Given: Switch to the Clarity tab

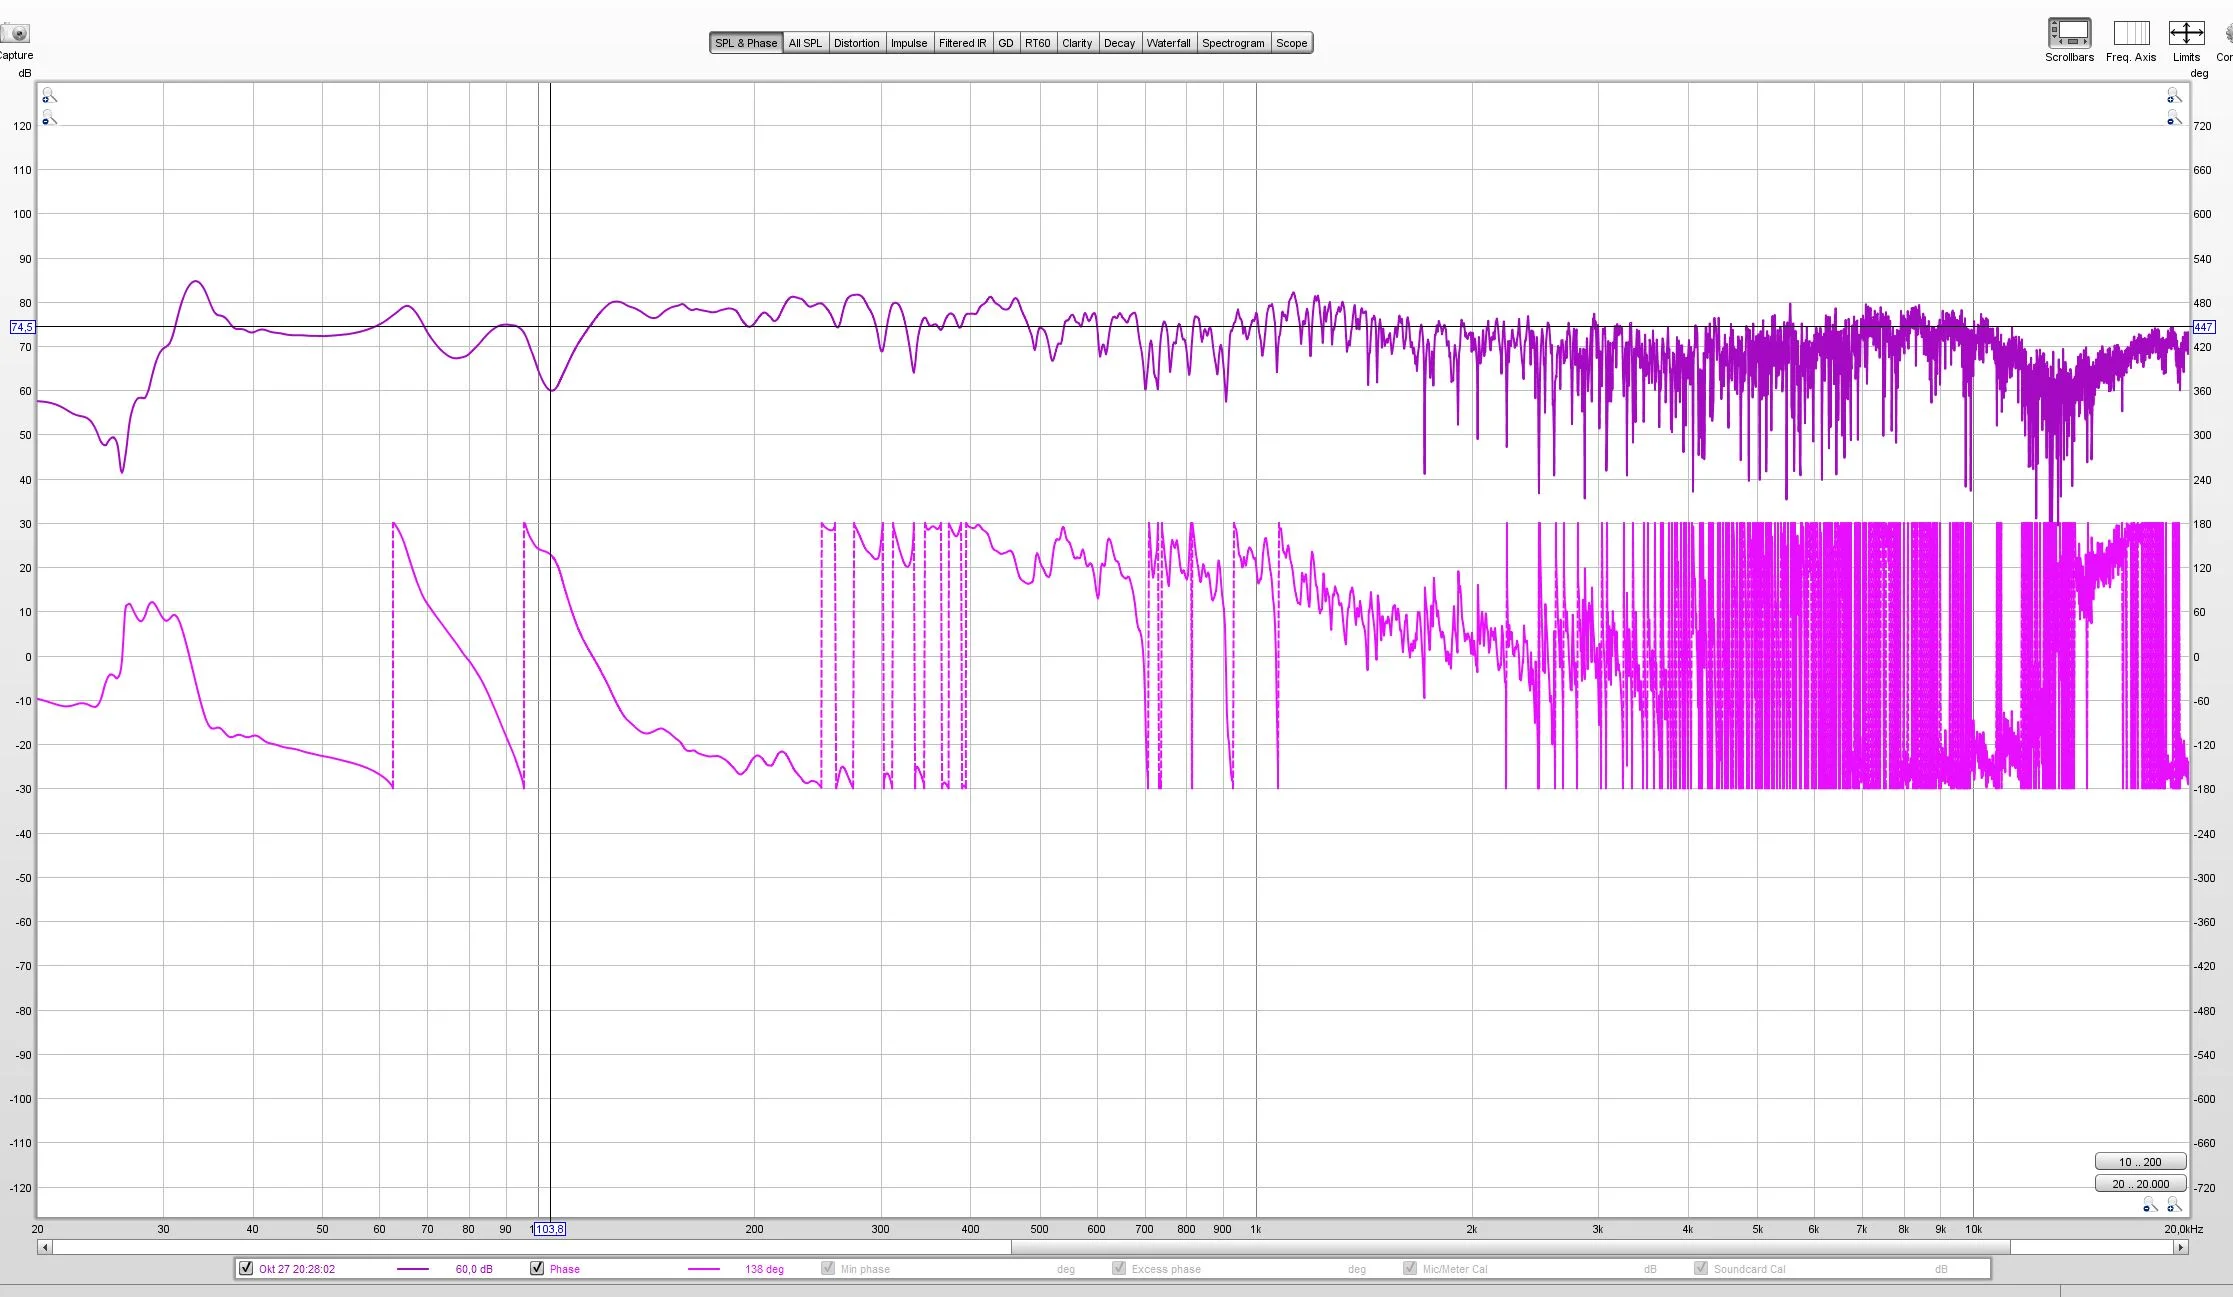Looking at the screenshot, I should 1077,43.
